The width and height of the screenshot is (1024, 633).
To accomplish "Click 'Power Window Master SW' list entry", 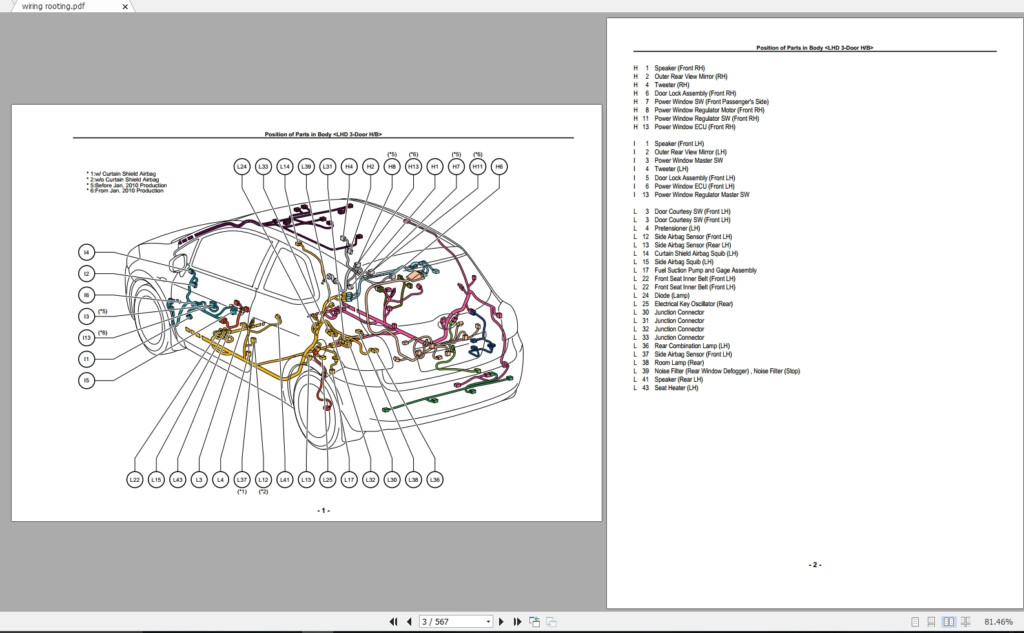I will pyautogui.click(x=688, y=161).
